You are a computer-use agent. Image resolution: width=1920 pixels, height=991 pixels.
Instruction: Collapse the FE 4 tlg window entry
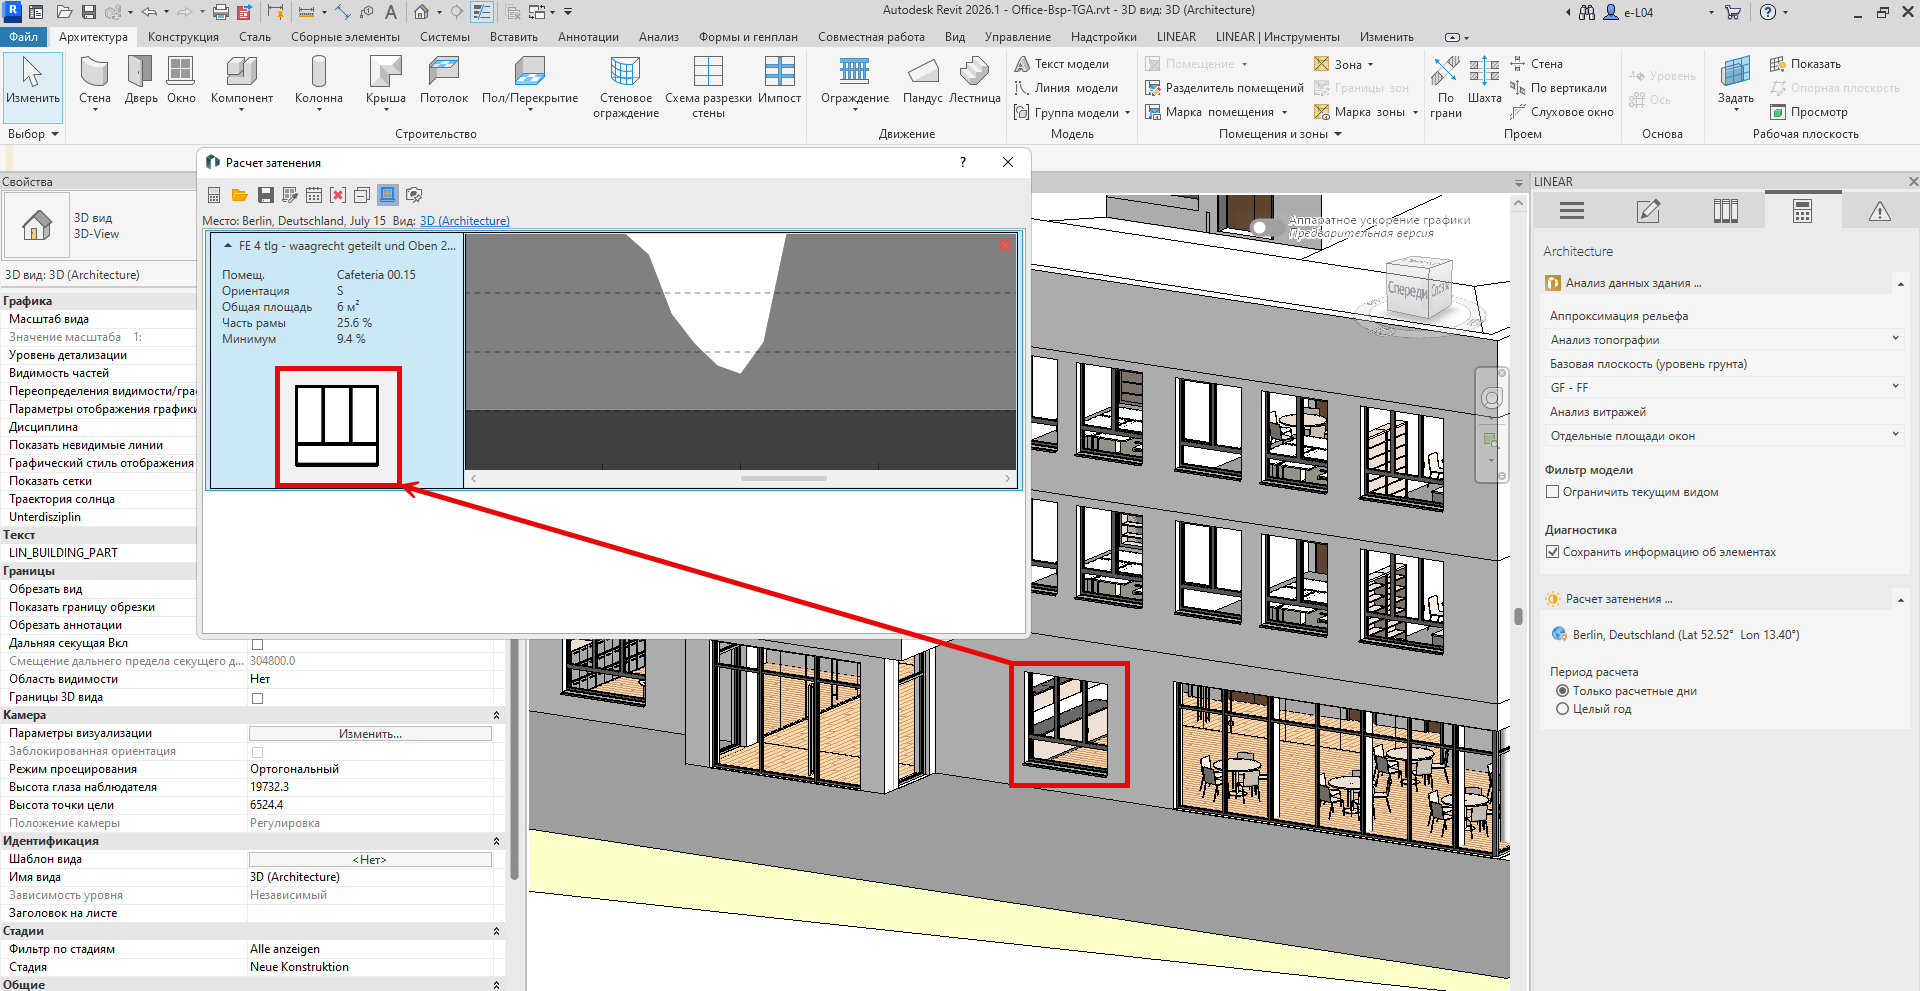228,246
